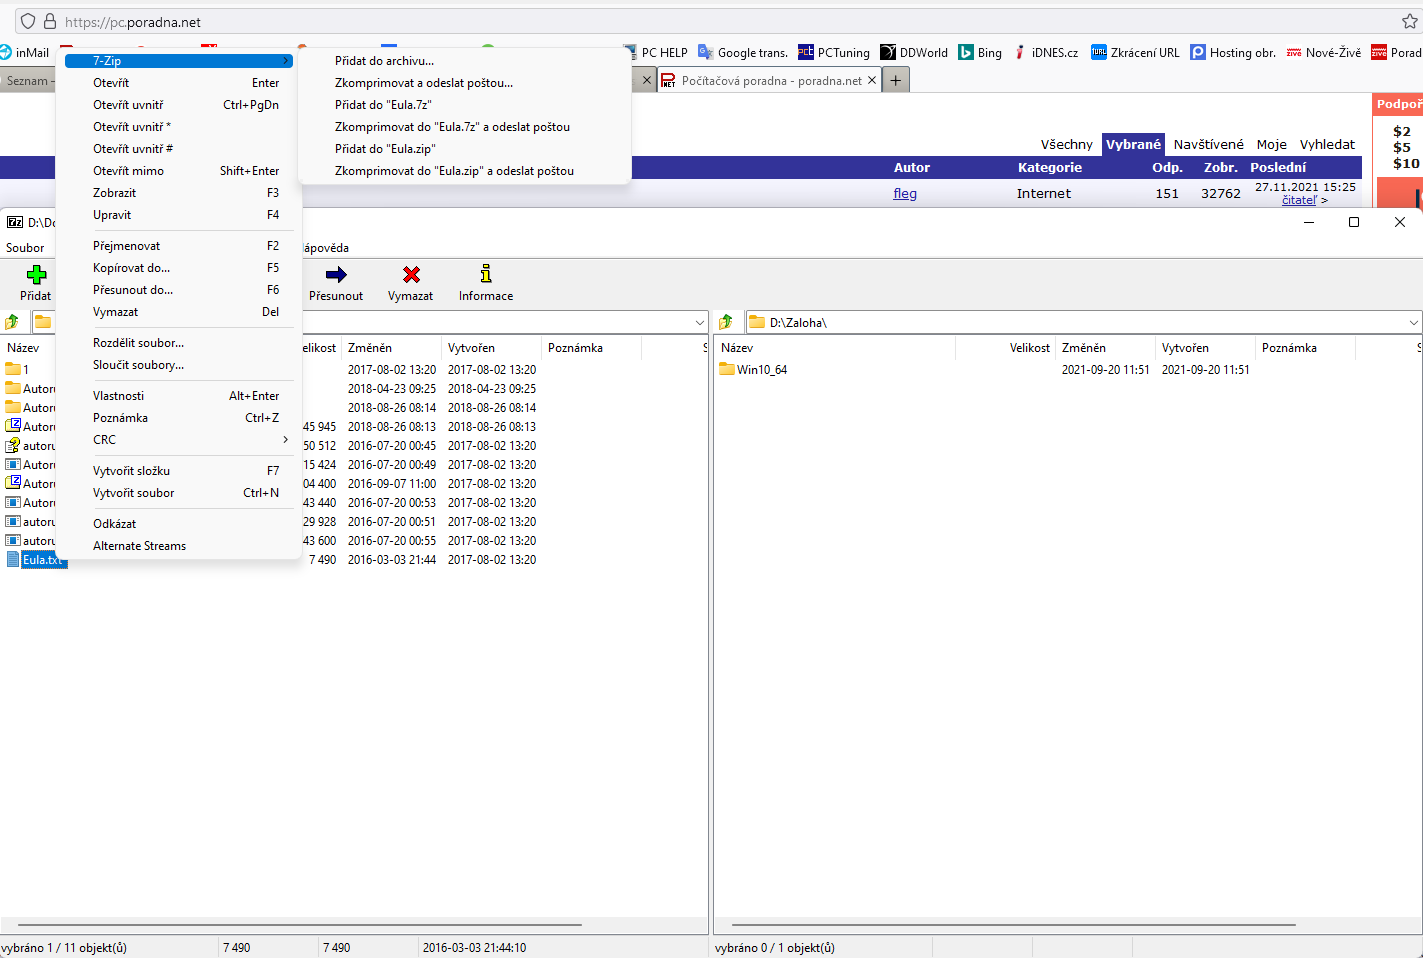Select the Win10_64 folder name
The width and height of the screenshot is (1423, 958).
(762, 370)
